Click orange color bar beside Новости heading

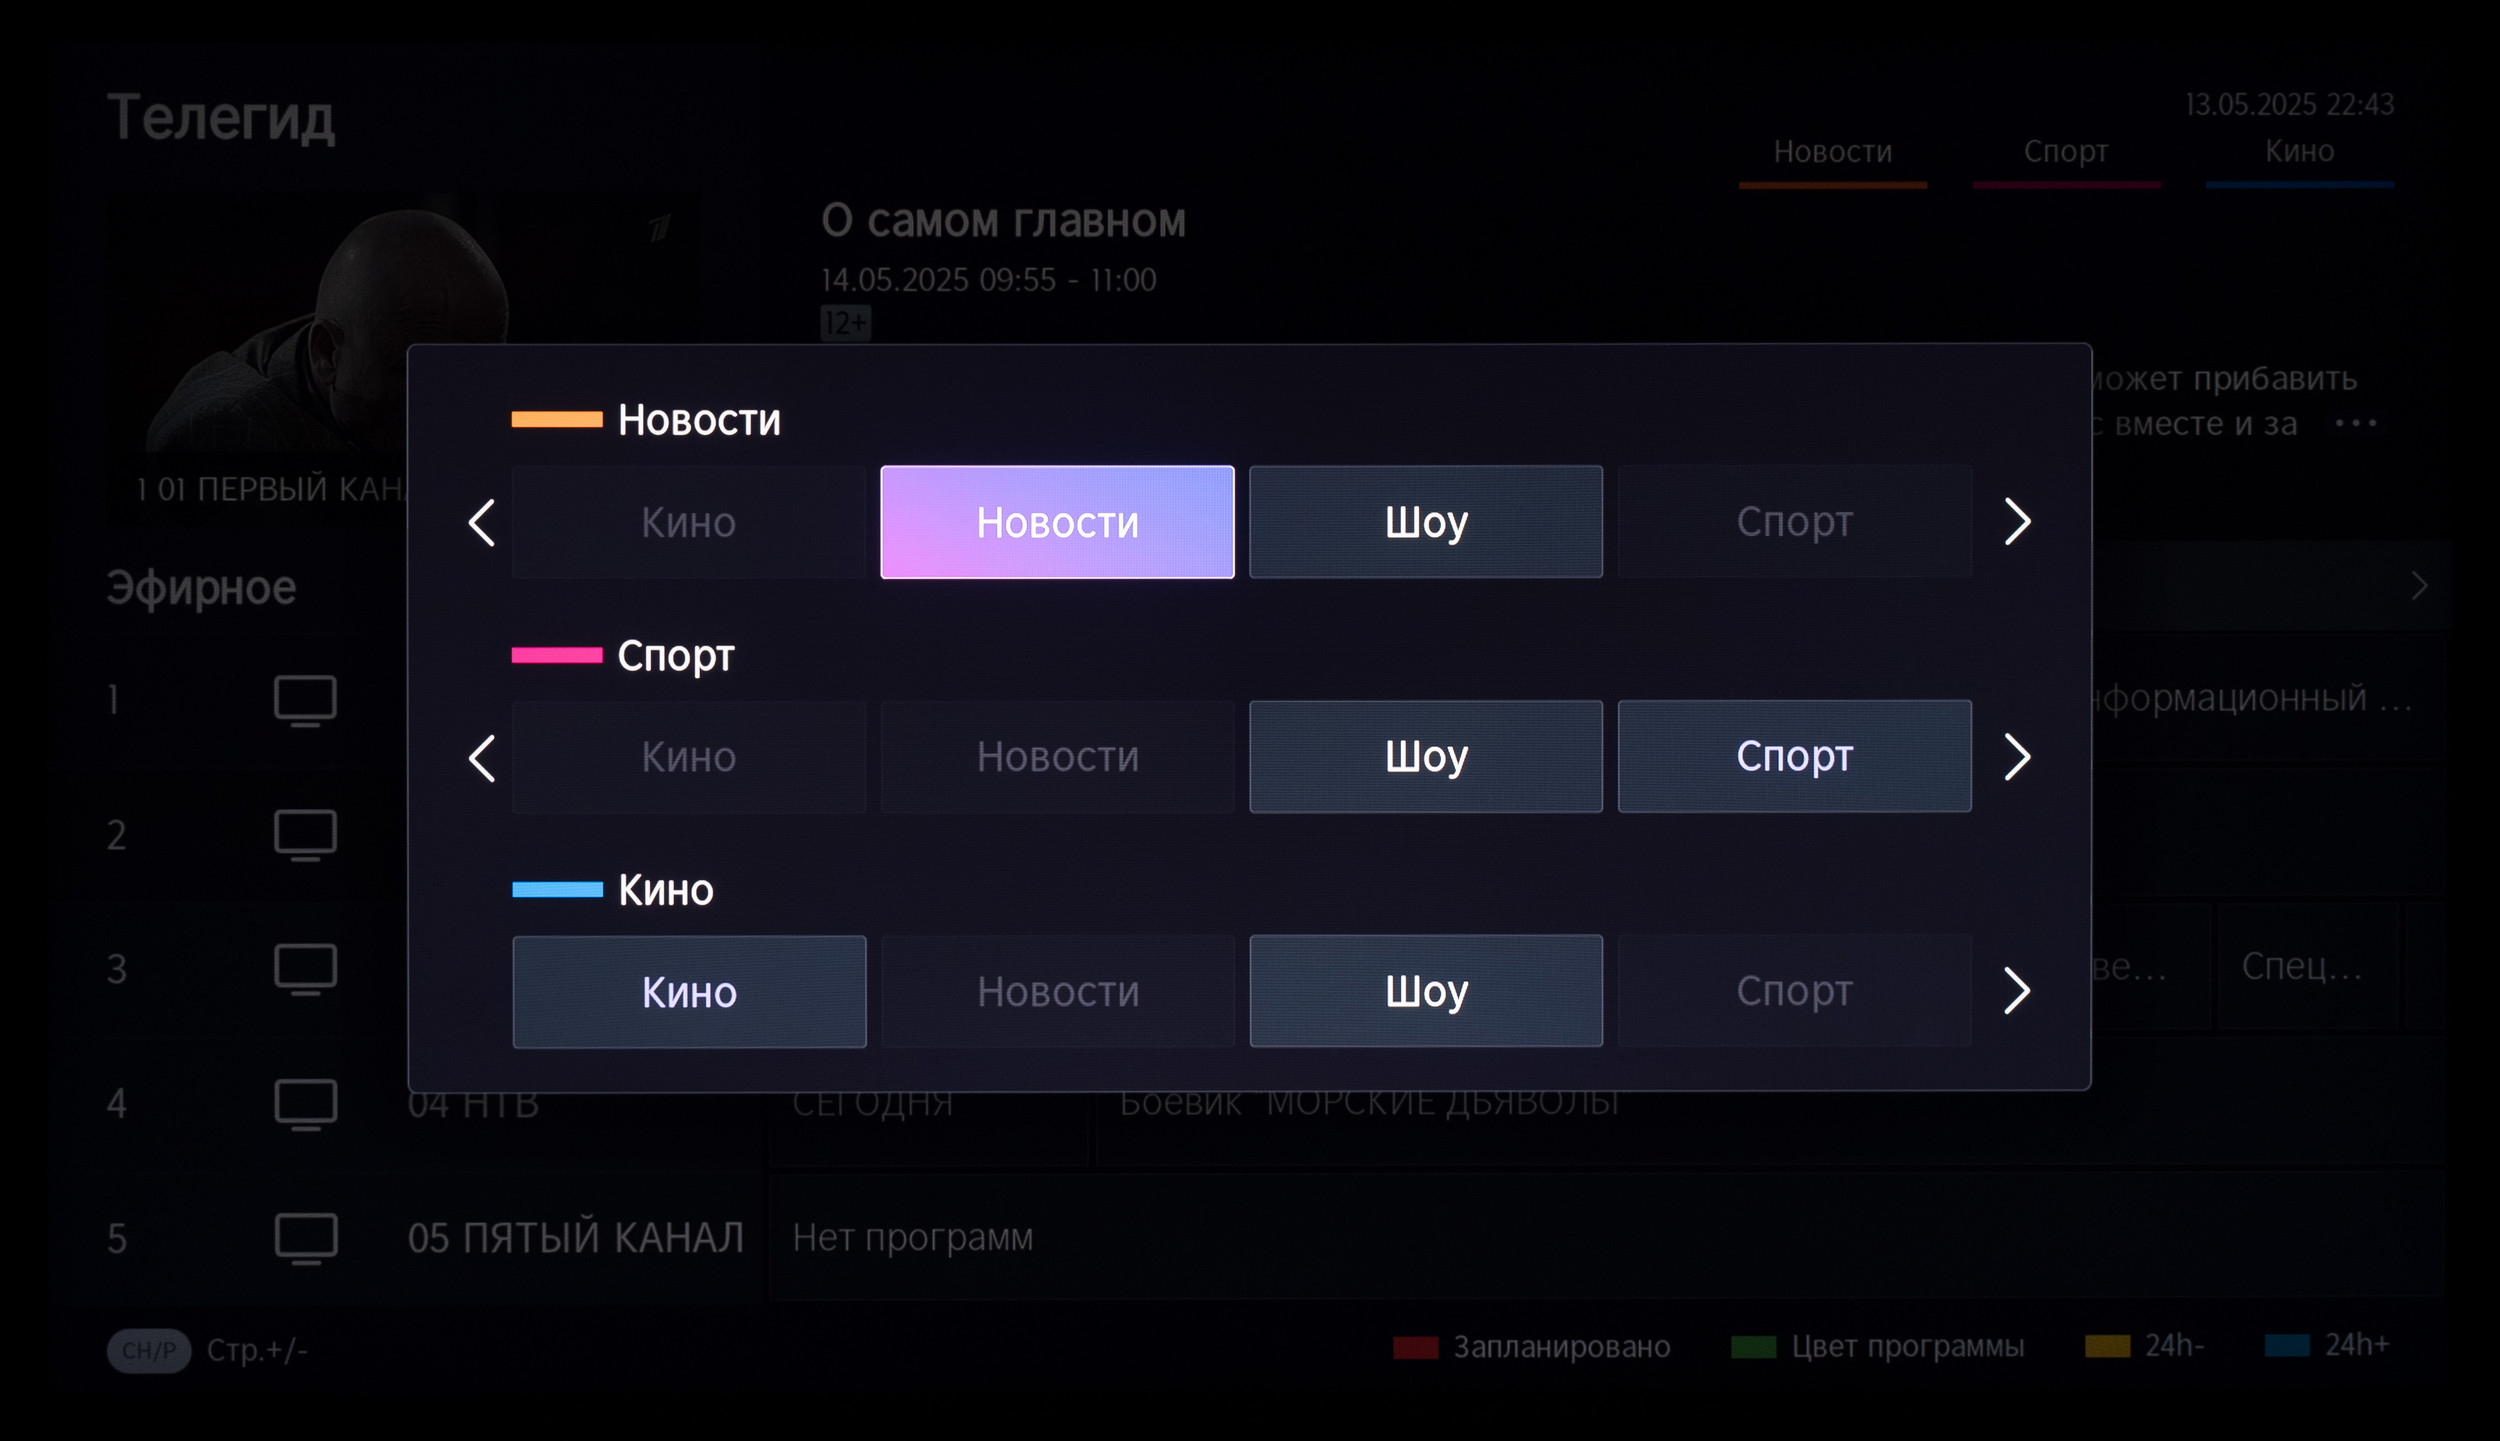coord(557,420)
